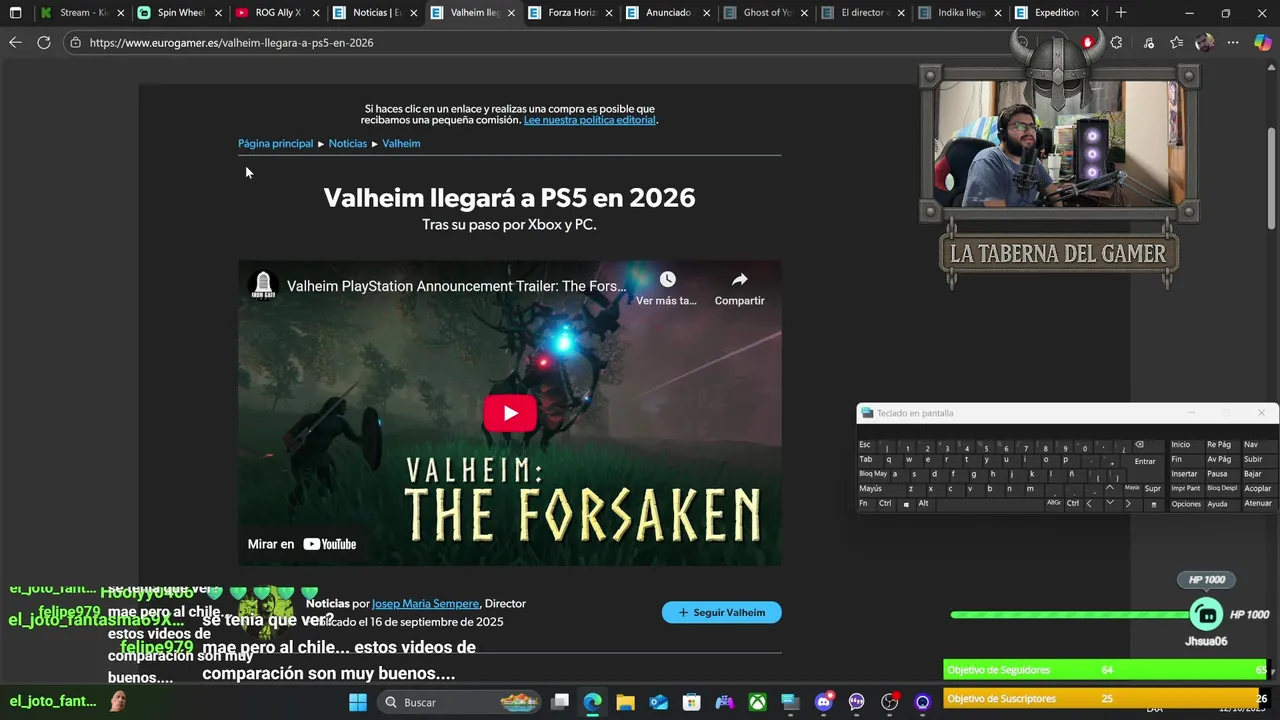Open the tab actions menu icon

(15, 13)
